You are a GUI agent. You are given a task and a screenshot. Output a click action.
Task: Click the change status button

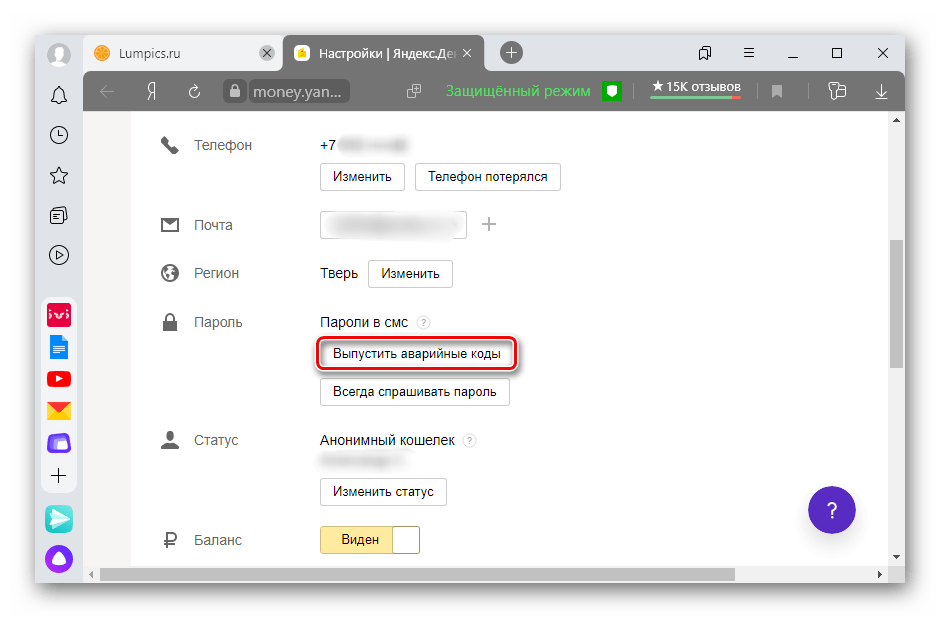[x=383, y=492]
